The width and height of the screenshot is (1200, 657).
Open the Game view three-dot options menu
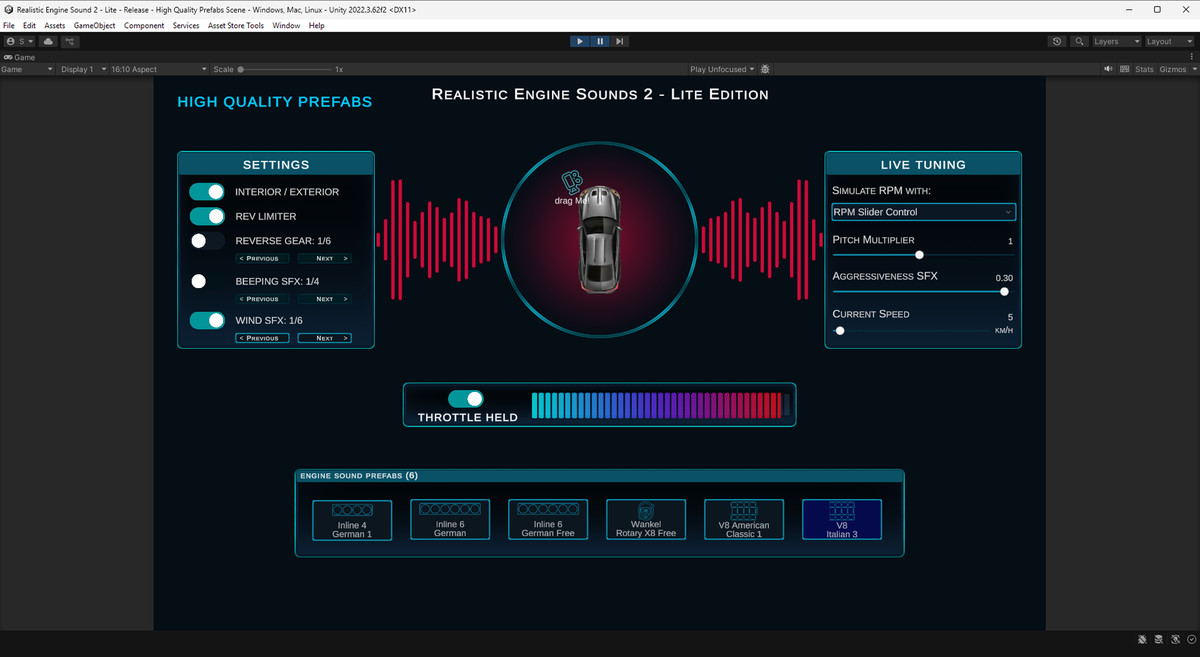pyautogui.click(x=1192, y=57)
